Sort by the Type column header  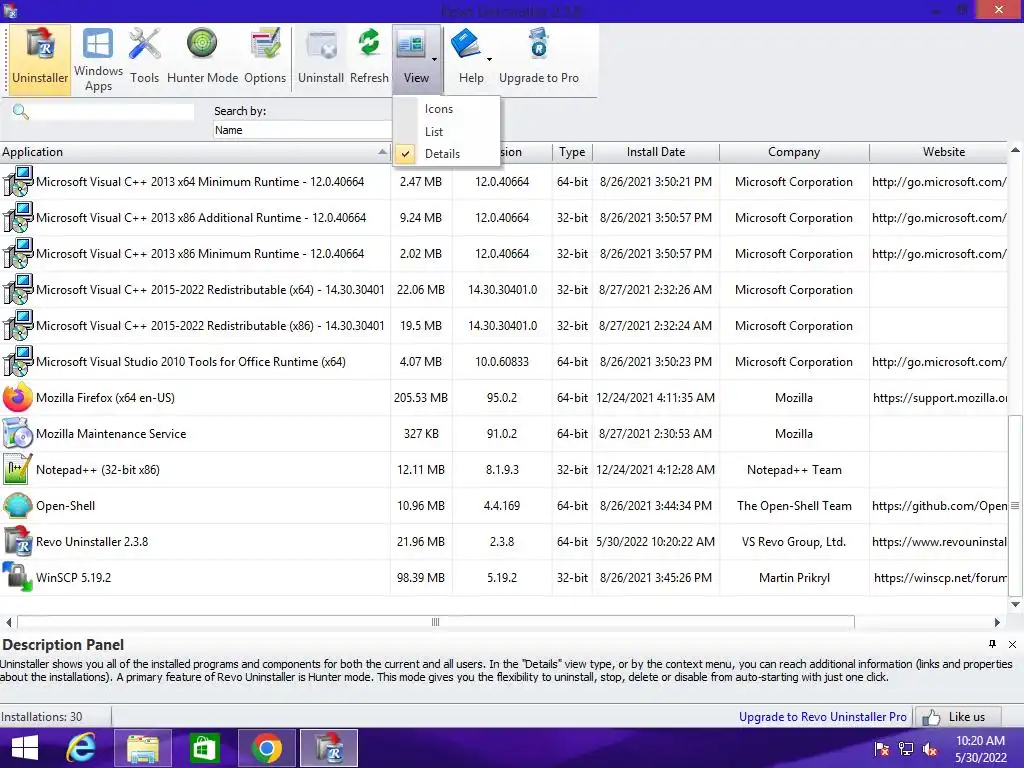pos(572,152)
